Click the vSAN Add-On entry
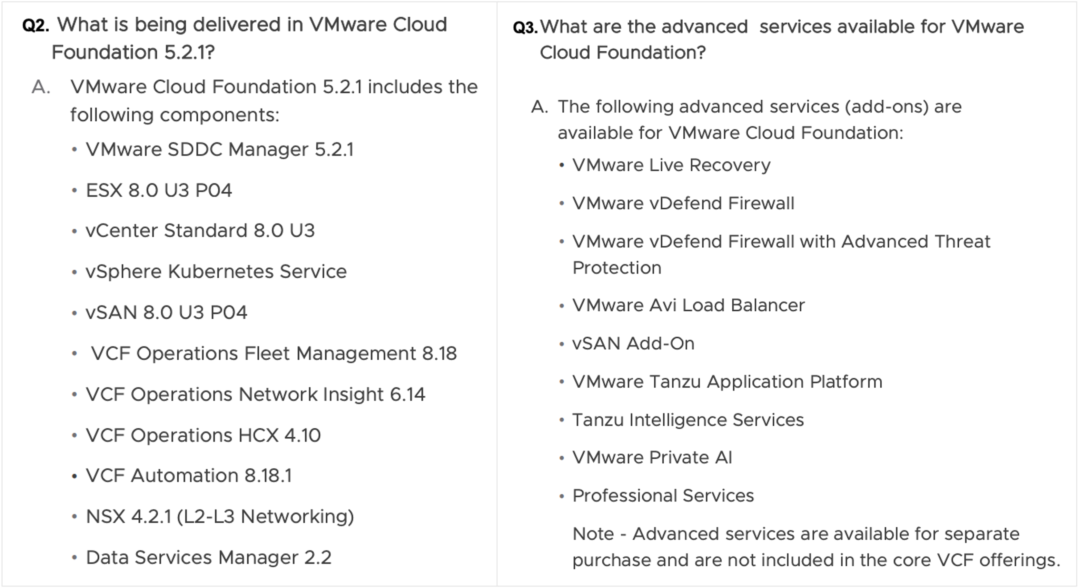 (633, 344)
